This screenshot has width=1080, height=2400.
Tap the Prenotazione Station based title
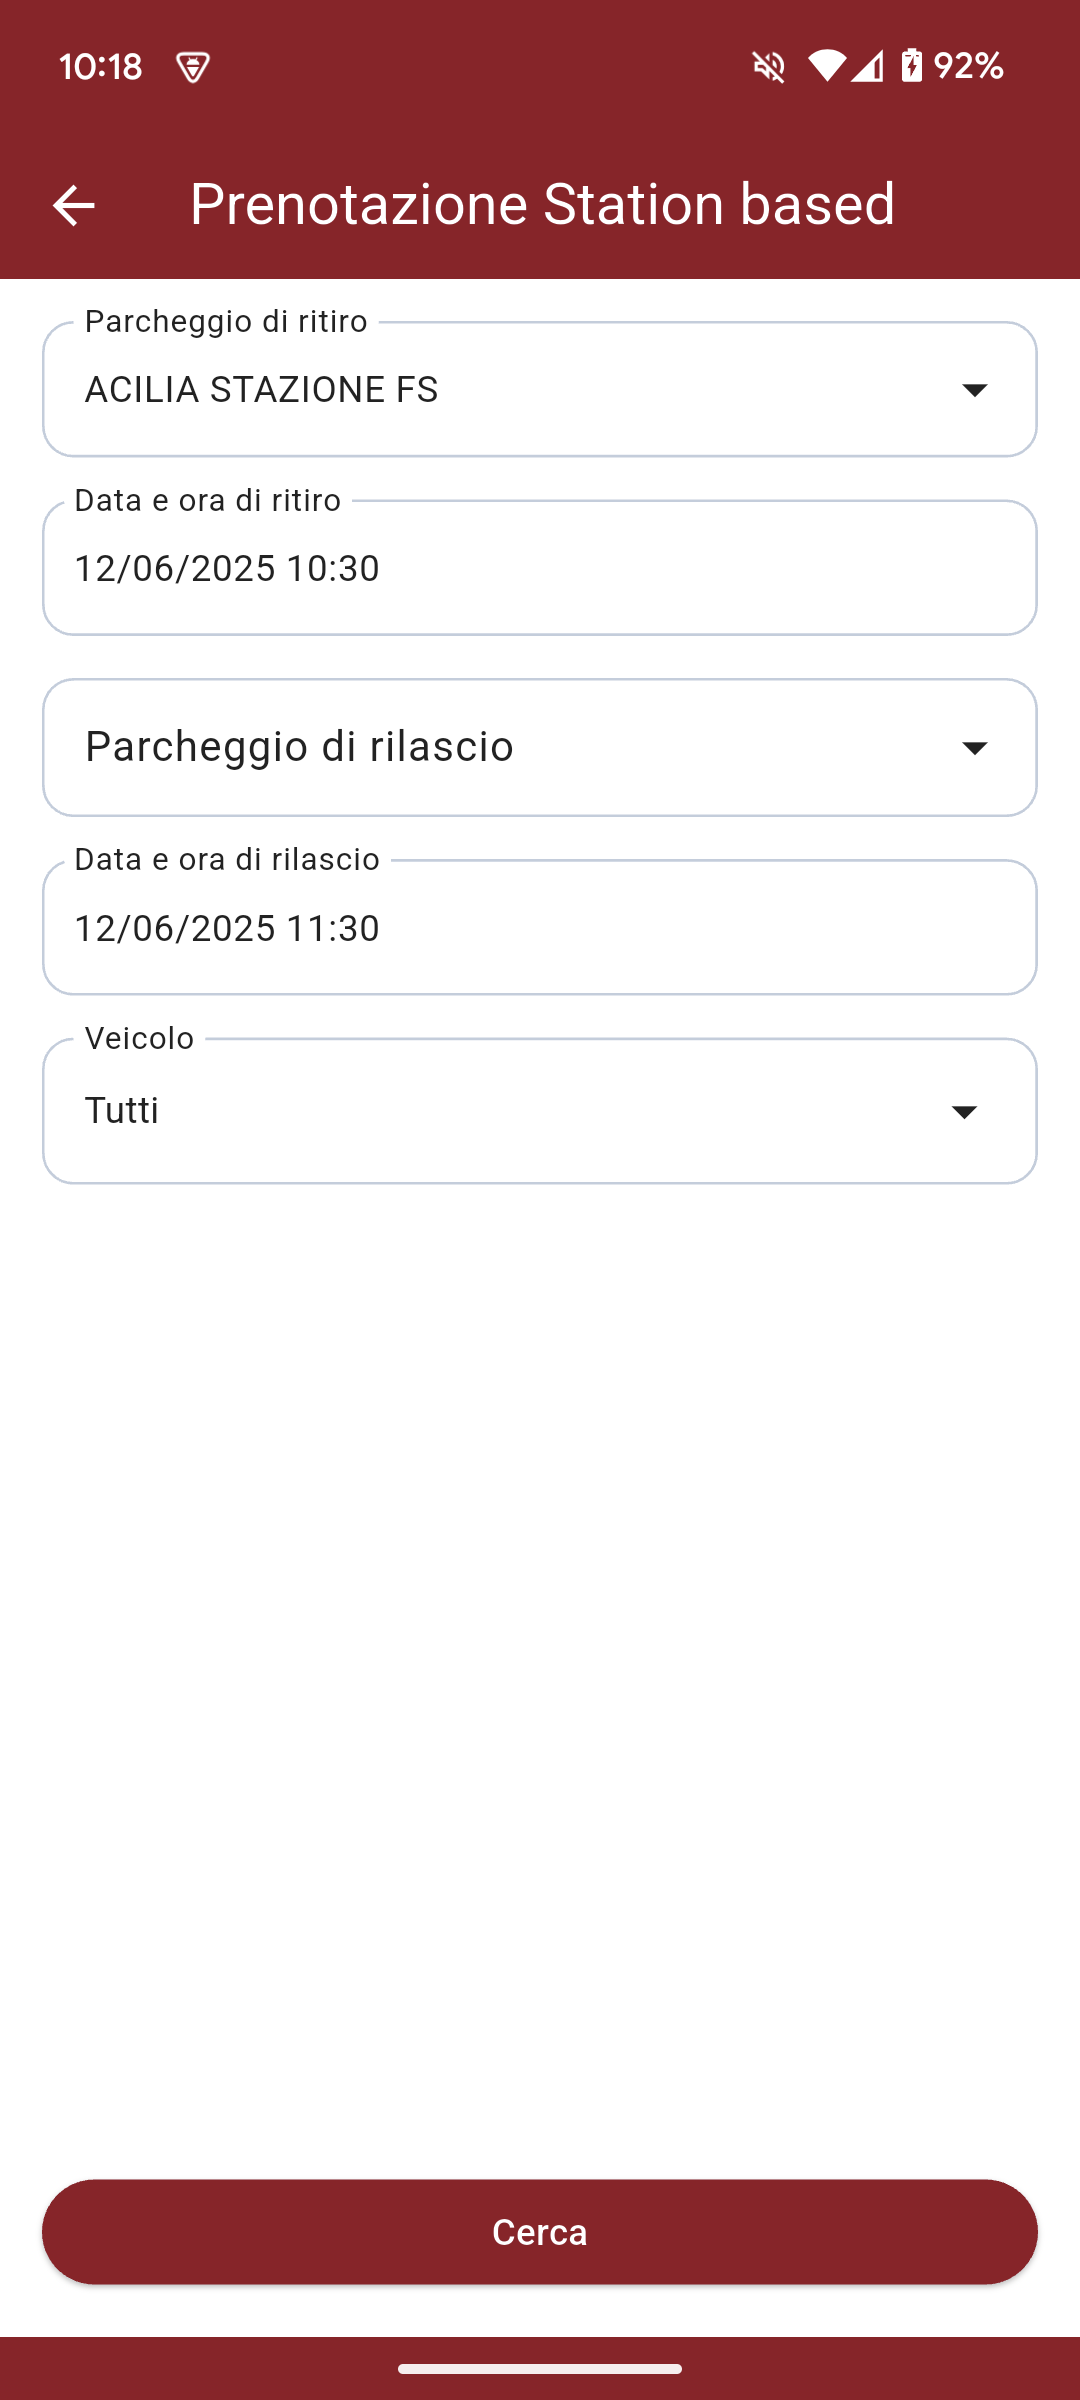tap(542, 204)
